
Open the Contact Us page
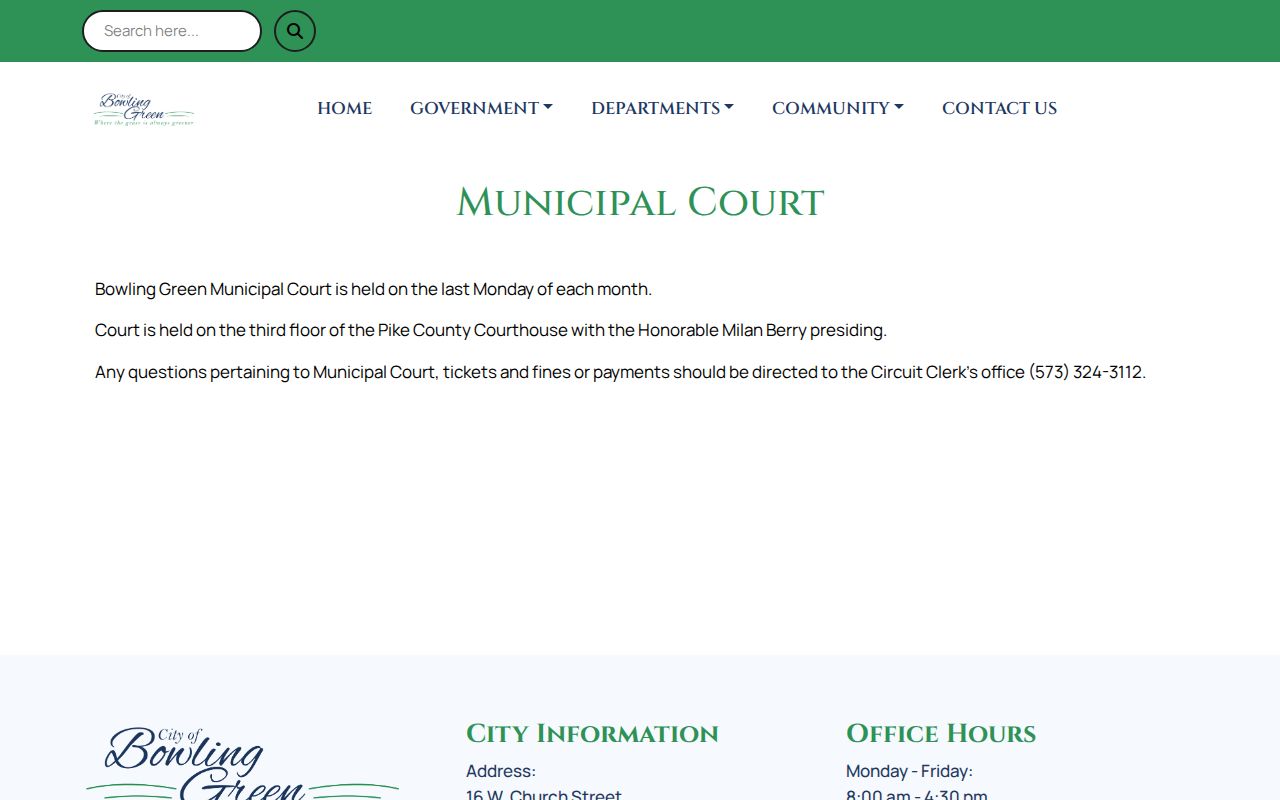[x=999, y=108]
